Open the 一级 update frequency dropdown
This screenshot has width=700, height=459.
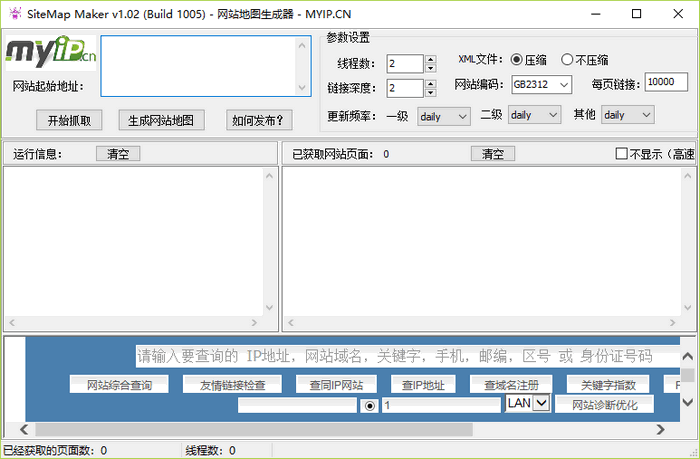444,117
